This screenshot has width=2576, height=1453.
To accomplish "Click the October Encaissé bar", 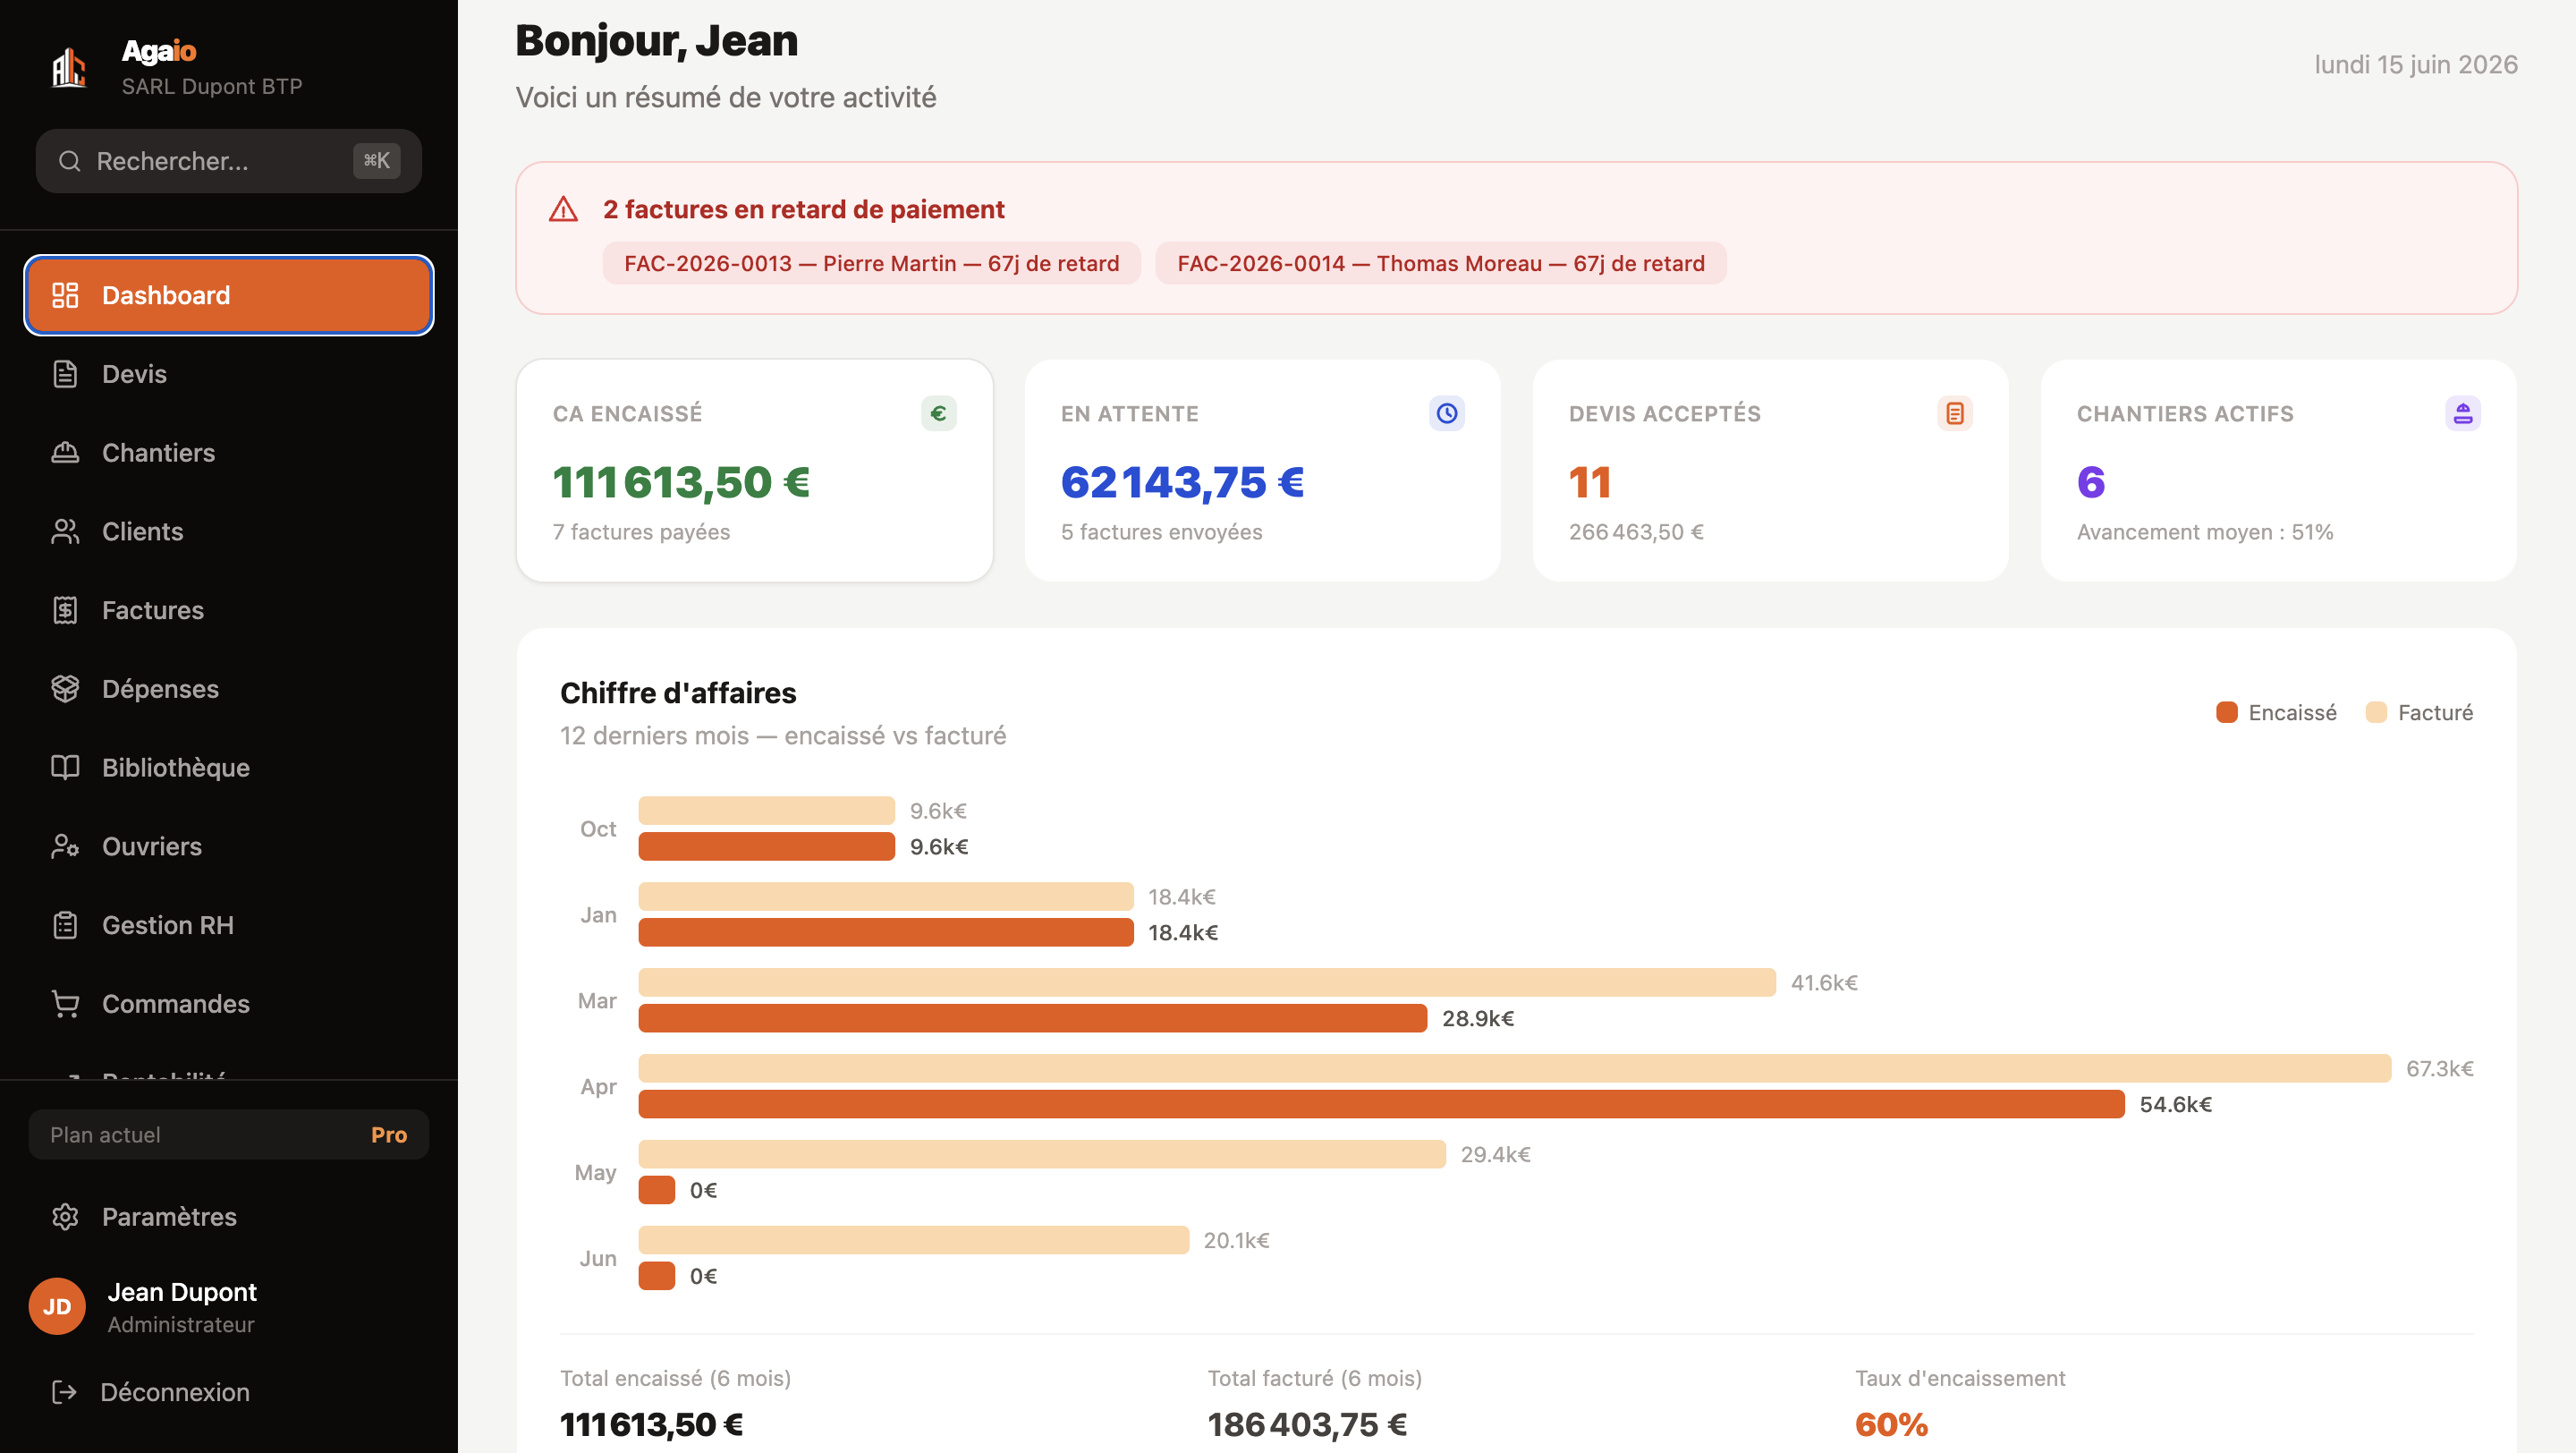I will point(767,846).
